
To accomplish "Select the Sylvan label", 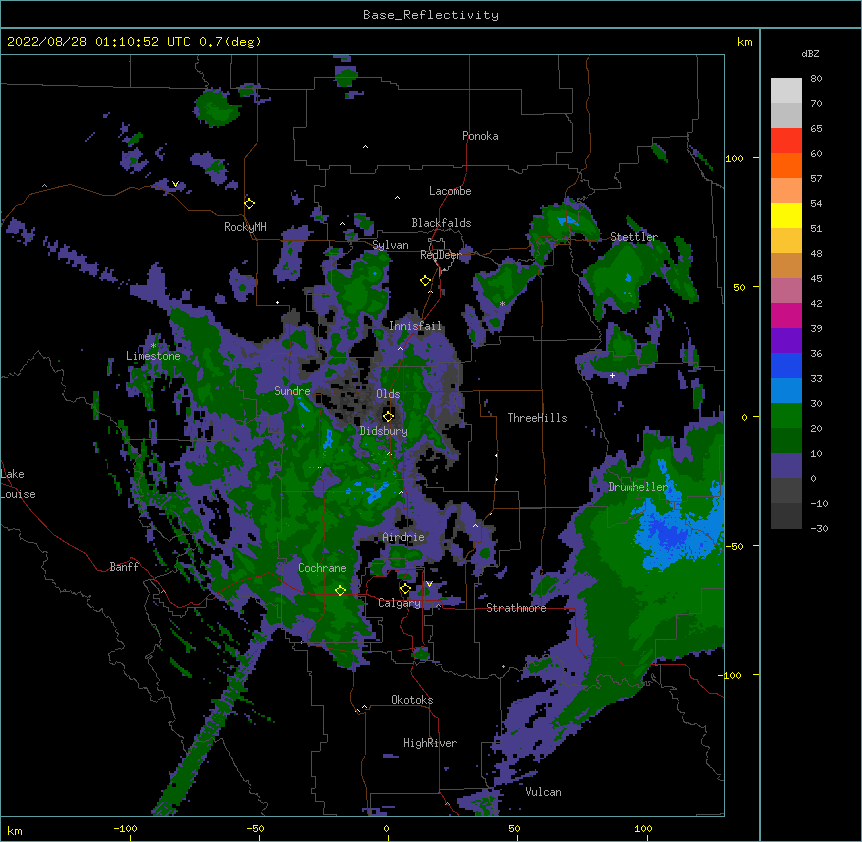I will click(x=390, y=245).
